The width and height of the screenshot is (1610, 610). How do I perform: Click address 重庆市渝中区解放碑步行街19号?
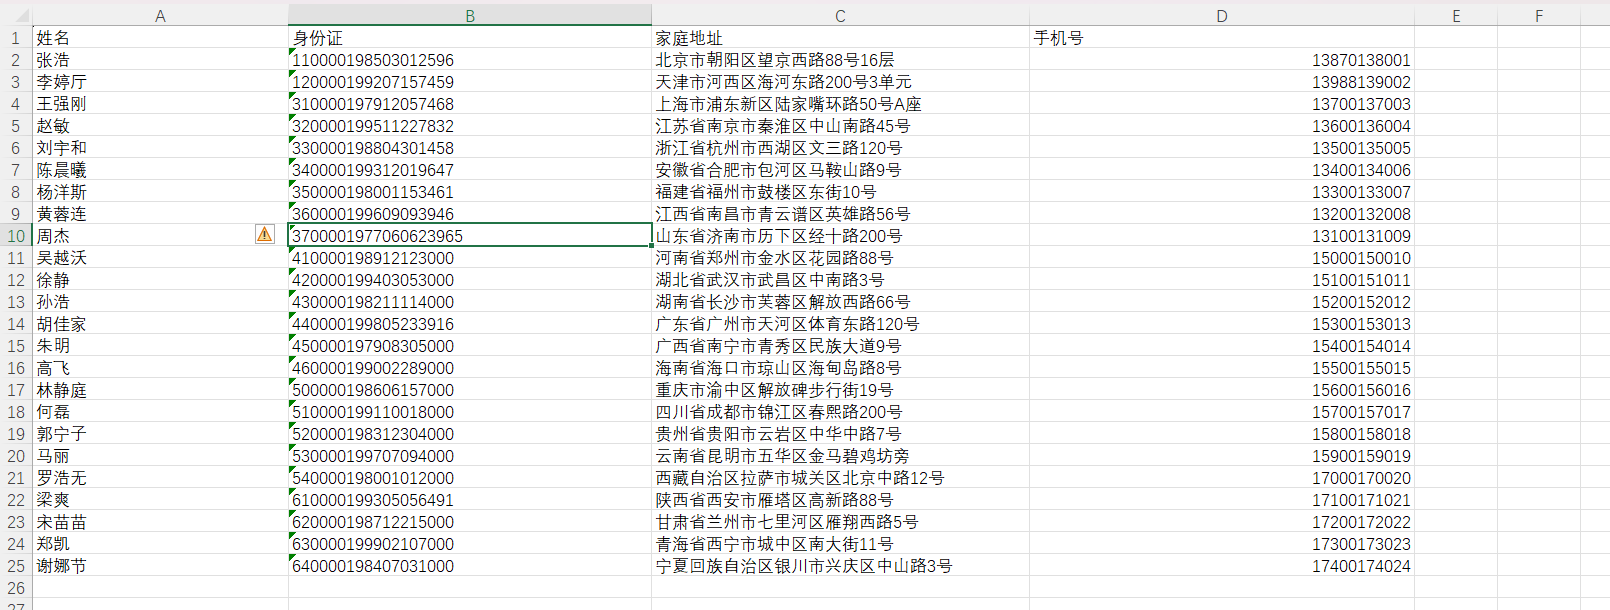pos(840,390)
